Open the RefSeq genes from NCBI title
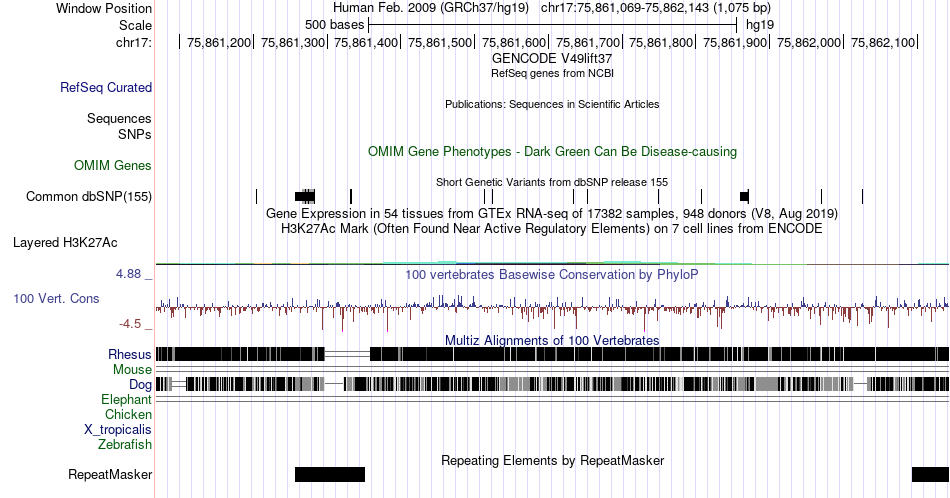The height and width of the screenshot is (498, 950). [x=552, y=73]
